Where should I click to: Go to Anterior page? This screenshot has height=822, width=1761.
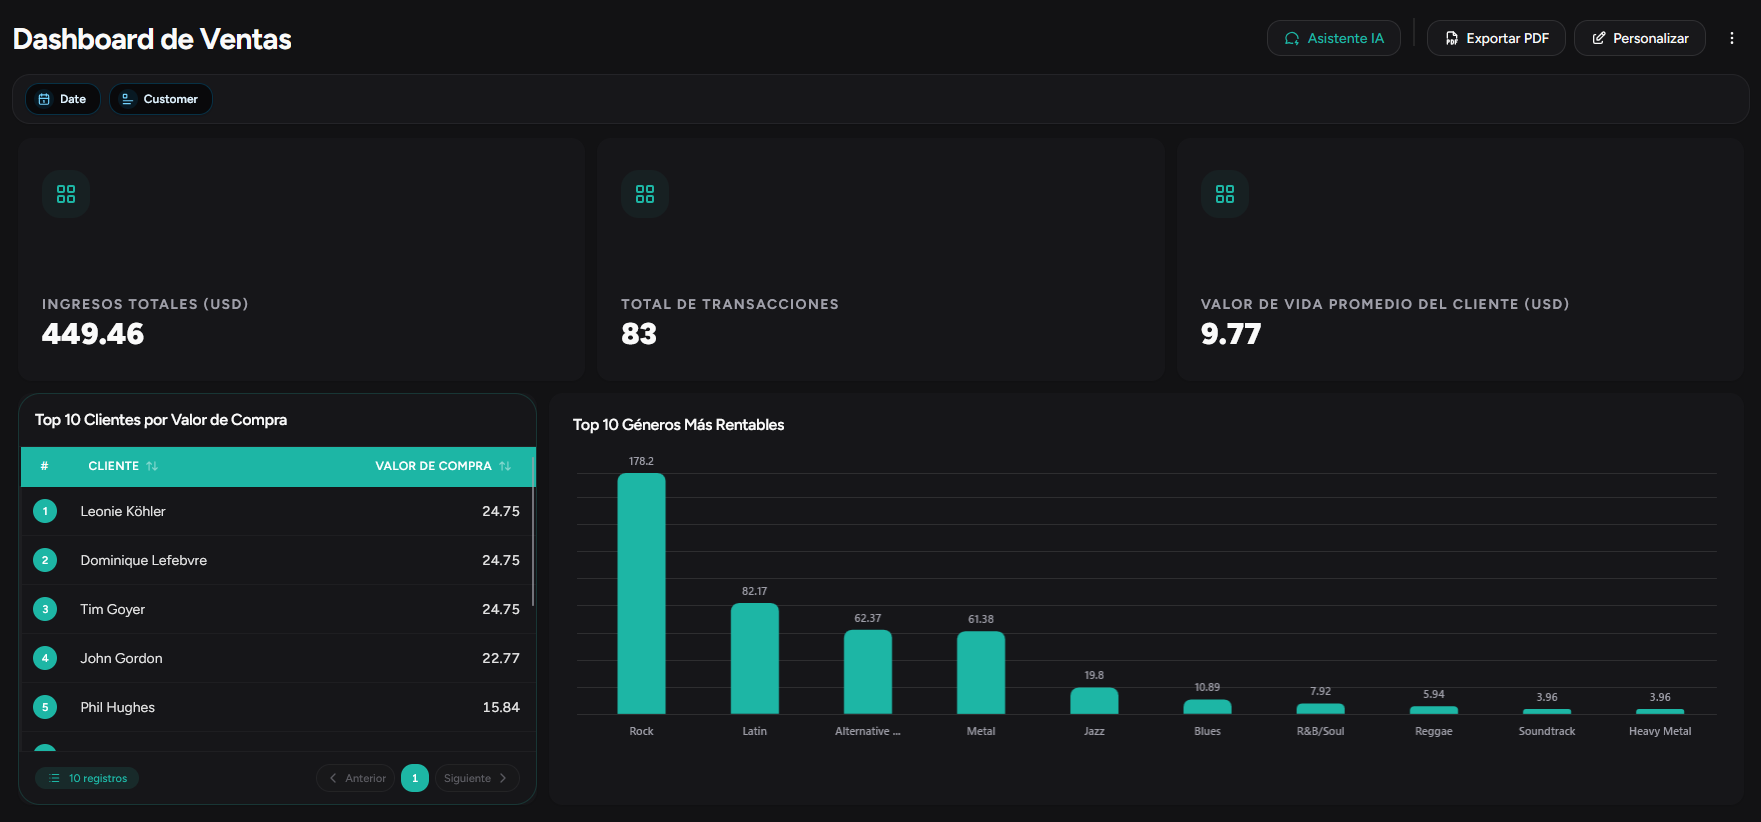coord(357,778)
